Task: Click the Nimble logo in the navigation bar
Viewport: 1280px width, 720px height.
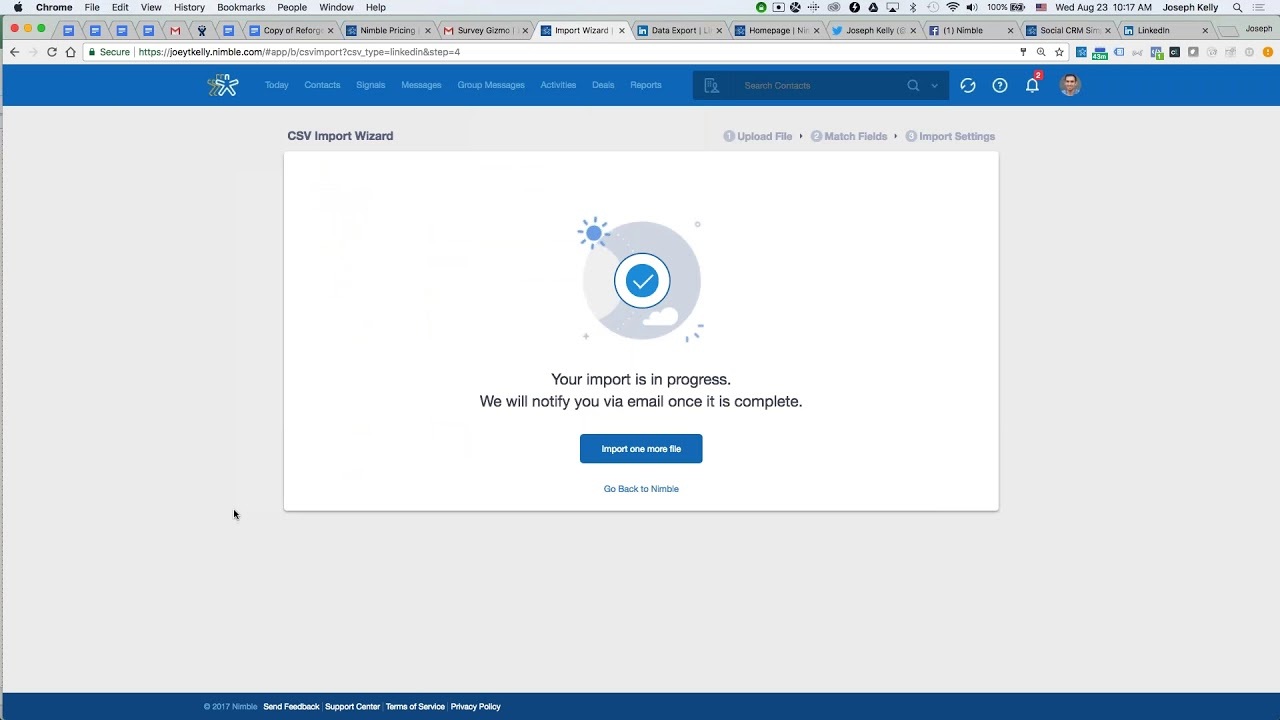Action: [222, 85]
